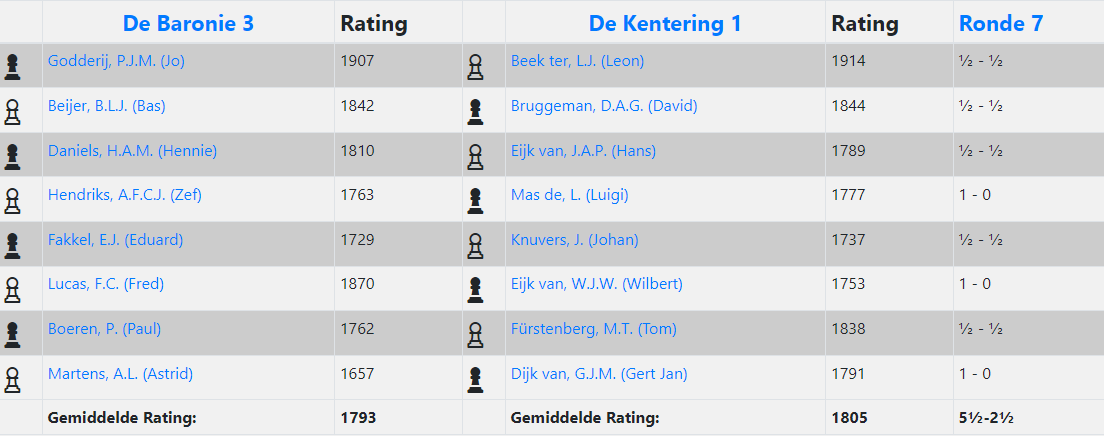Click the white pawn icon beside Beijer
Screen dimensions: 1104x436
[12, 113]
